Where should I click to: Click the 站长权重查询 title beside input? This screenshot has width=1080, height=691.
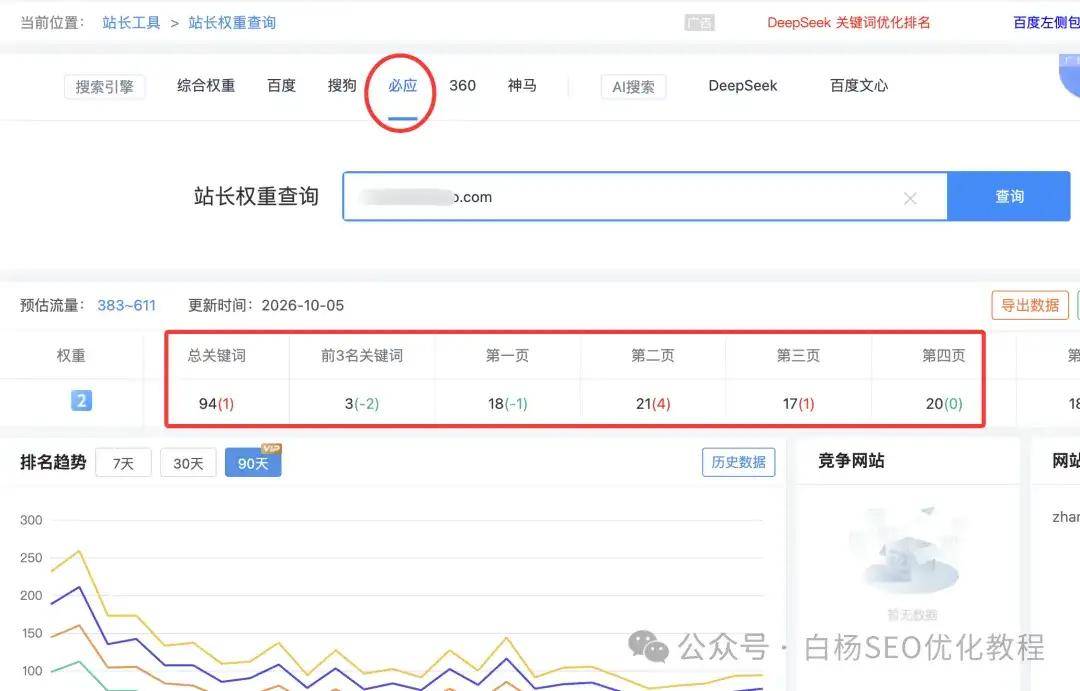click(256, 196)
